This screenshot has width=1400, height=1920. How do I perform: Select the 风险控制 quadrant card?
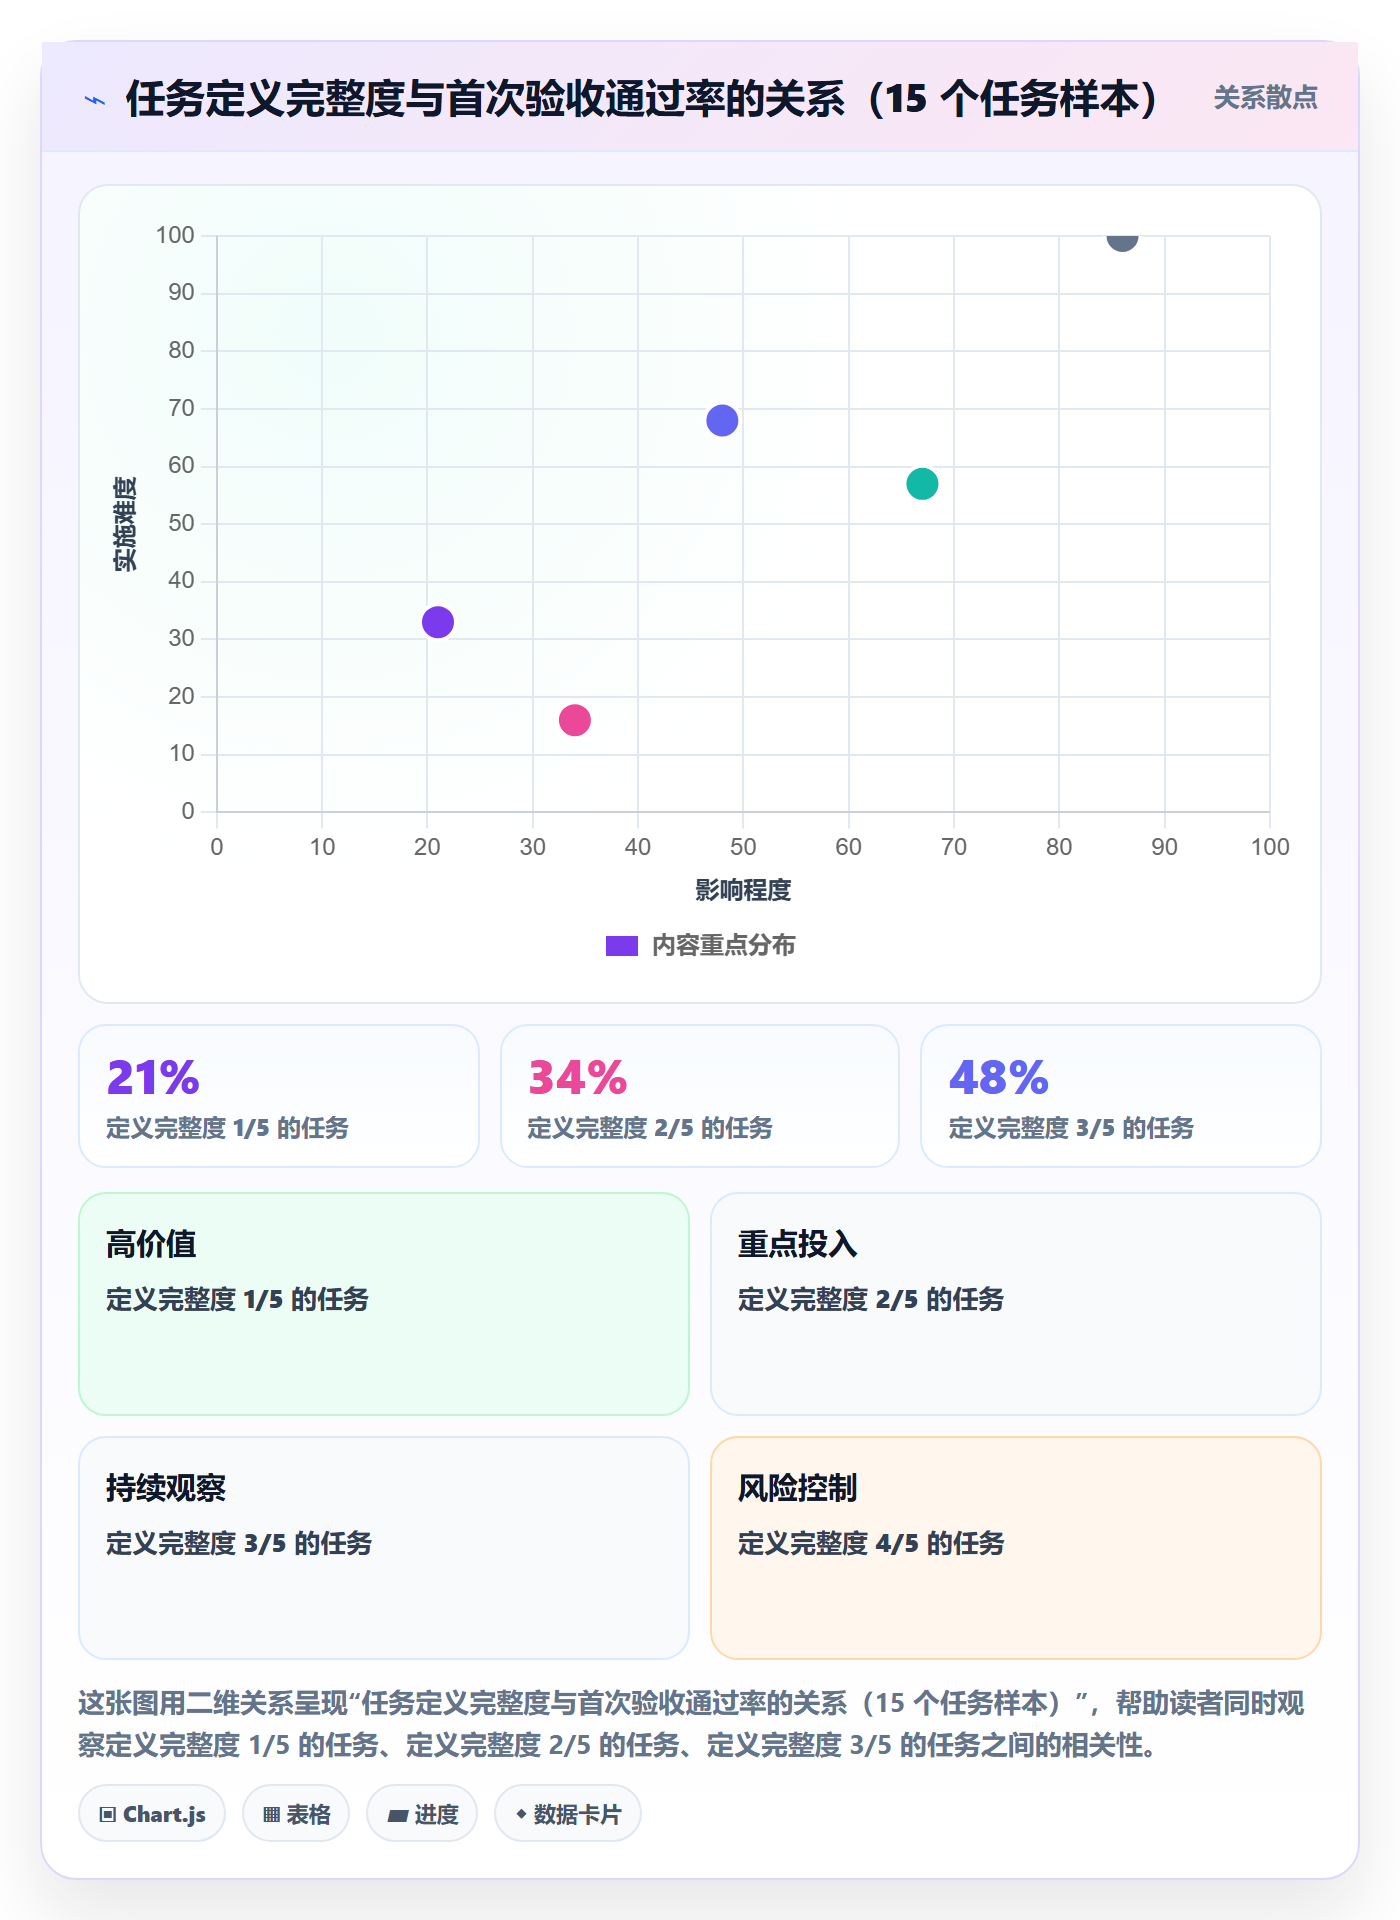1016,1548
